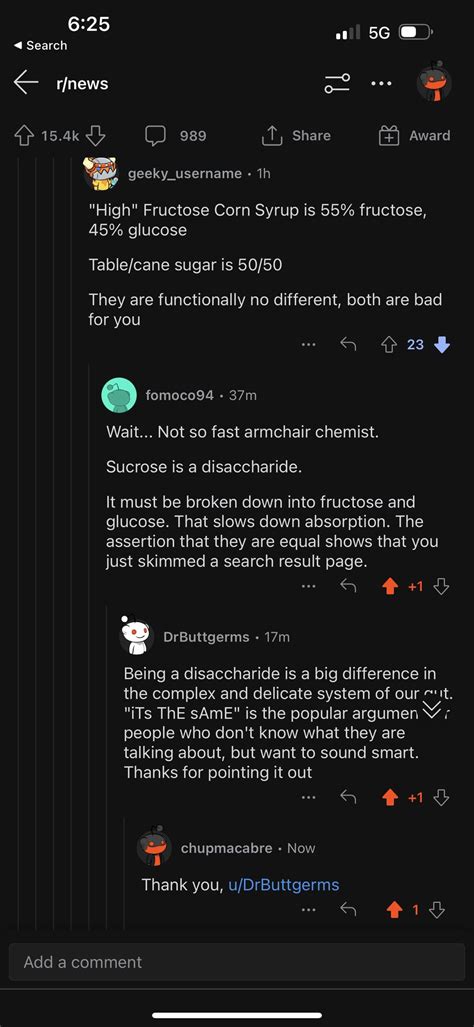The height and width of the screenshot is (1027, 474).
Task: Reply to geeky_username's comment
Action: tap(348, 345)
